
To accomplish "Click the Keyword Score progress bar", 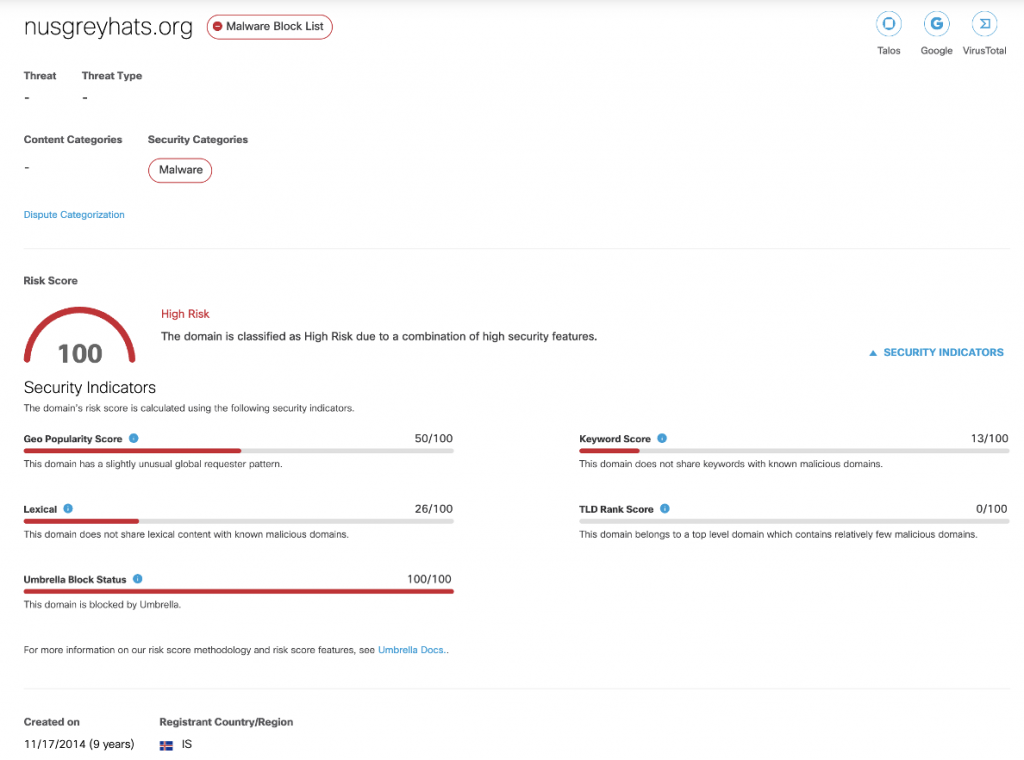I will point(794,451).
